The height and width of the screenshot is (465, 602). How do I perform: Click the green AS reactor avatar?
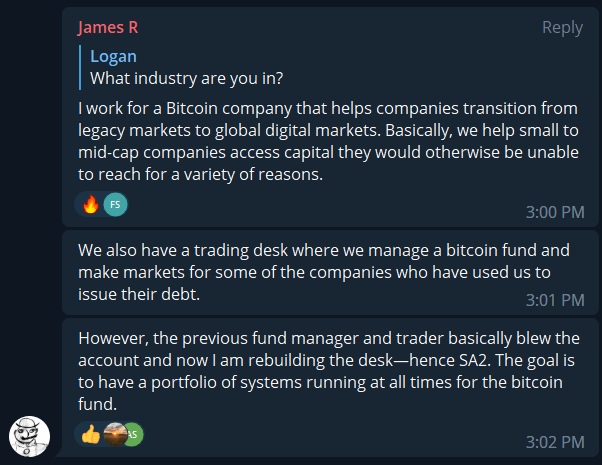point(134,434)
